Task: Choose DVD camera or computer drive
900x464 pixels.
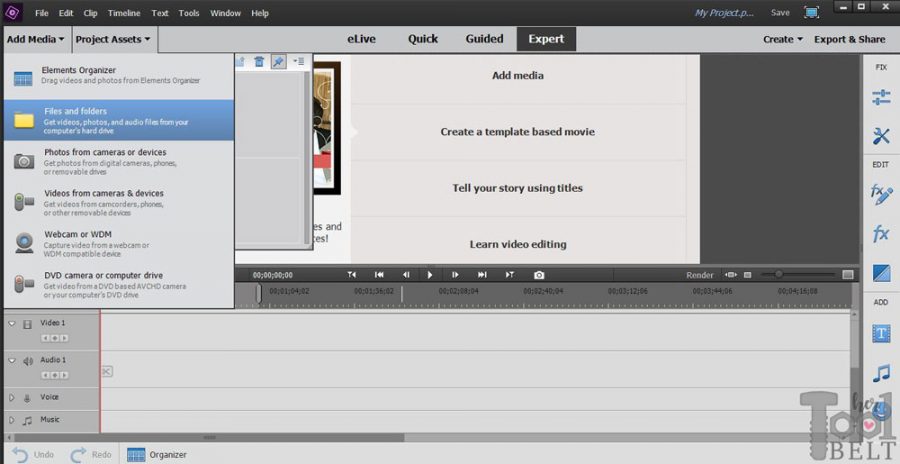Action: pyautogui.click(x=119, y=284)
